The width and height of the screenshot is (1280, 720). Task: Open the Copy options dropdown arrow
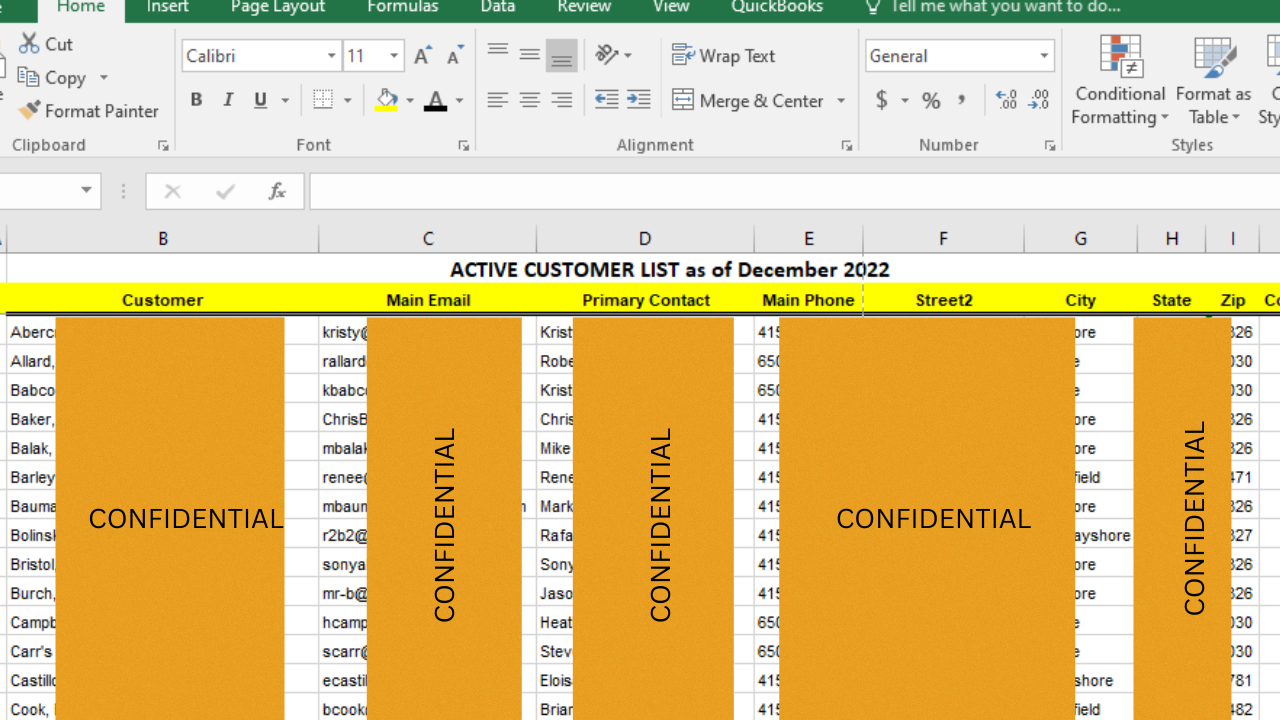[103, 77]
